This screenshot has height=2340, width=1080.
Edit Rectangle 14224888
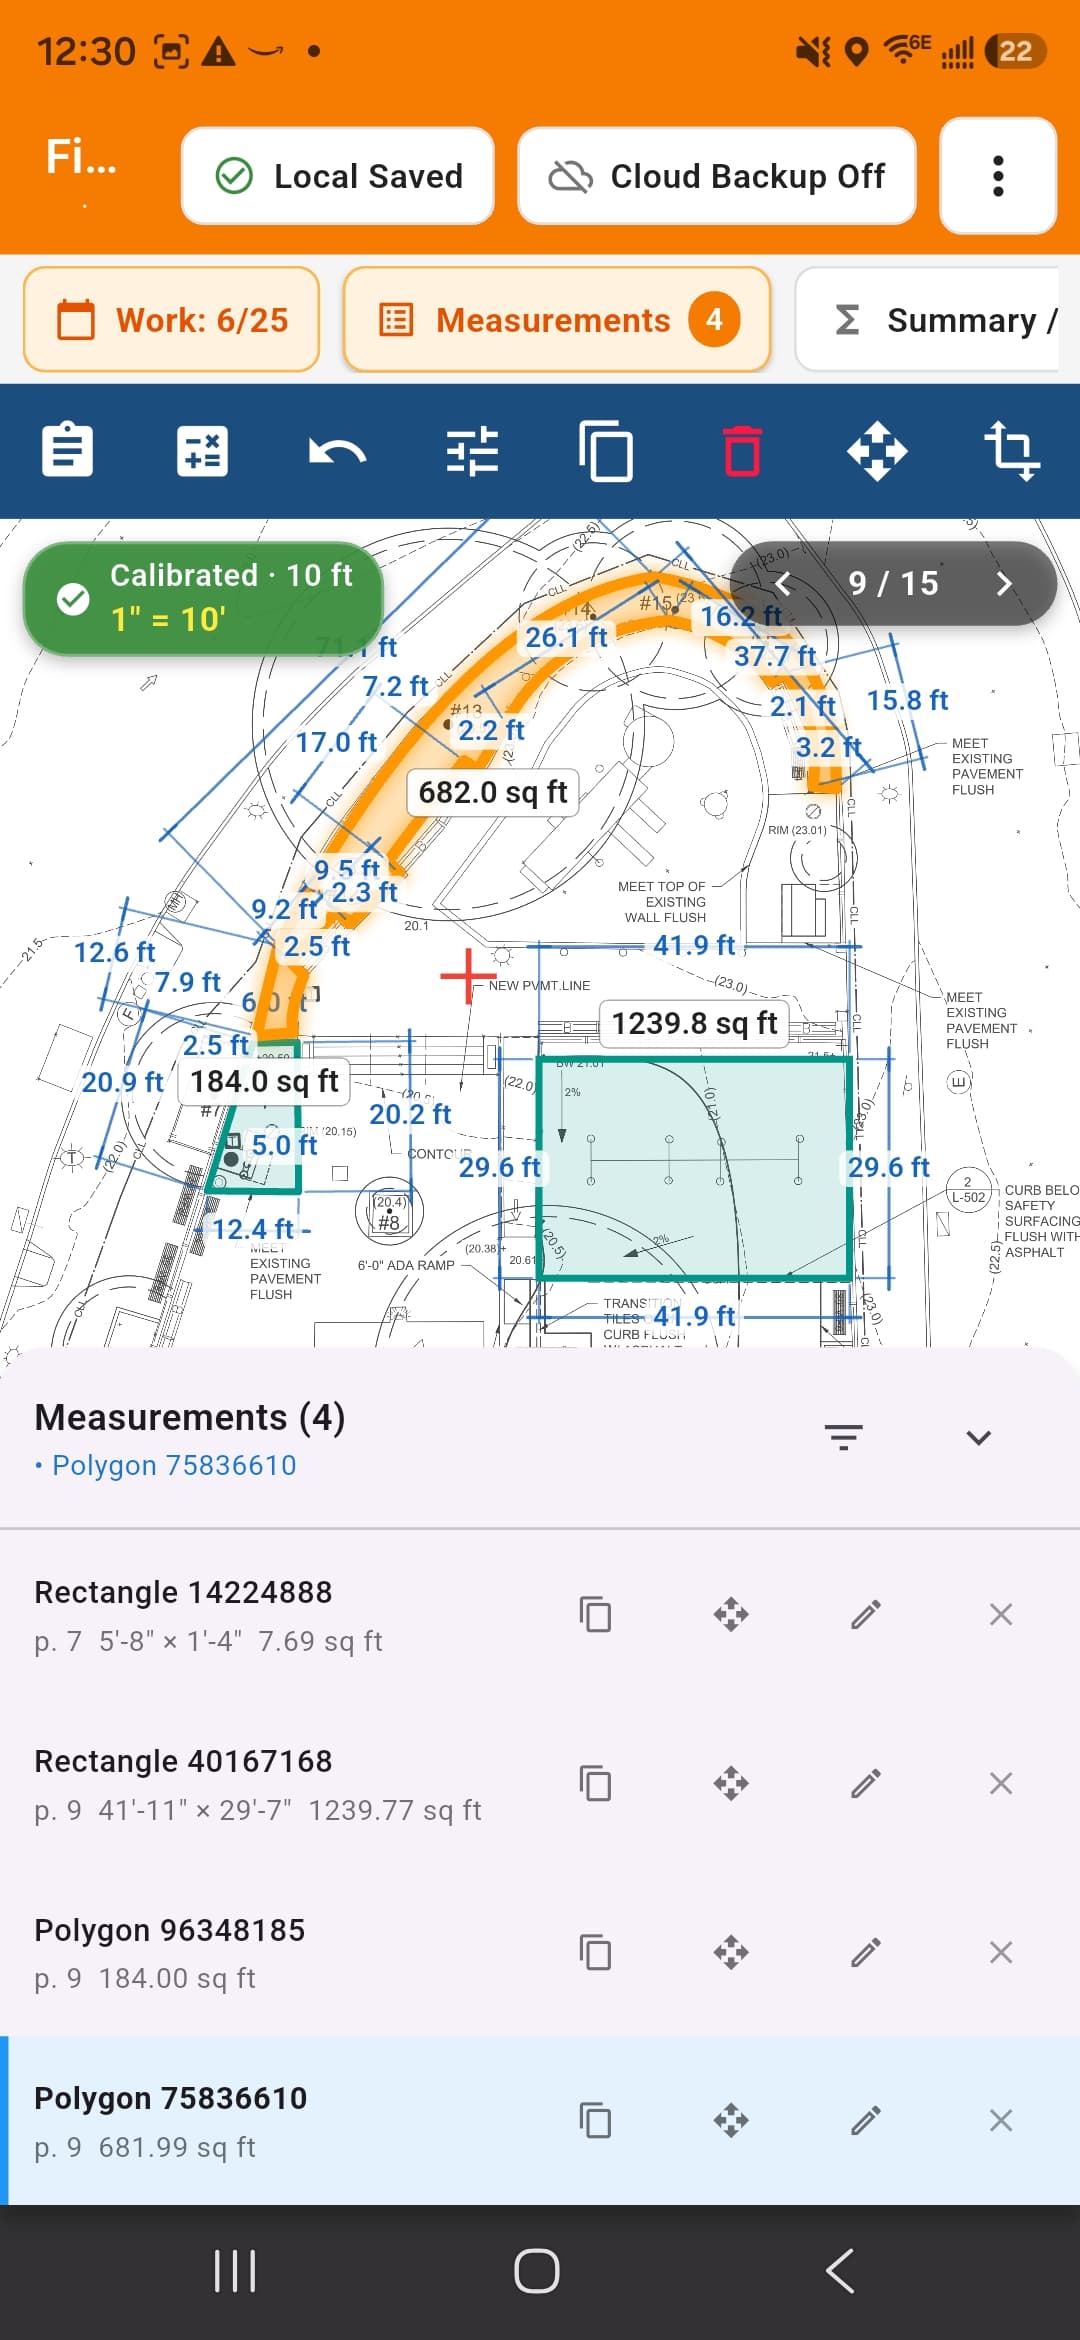point(866,1614)
